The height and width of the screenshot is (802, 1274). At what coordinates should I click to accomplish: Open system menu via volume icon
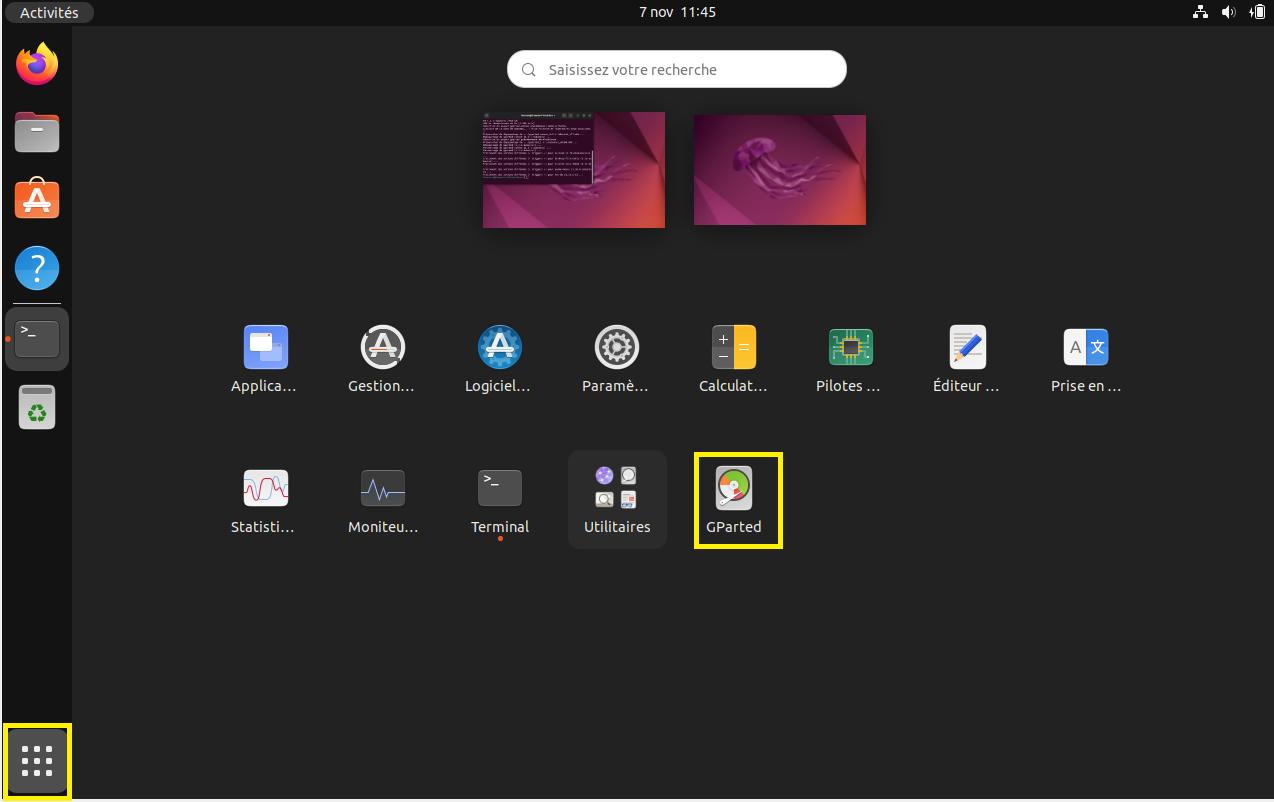(1229, 13)
